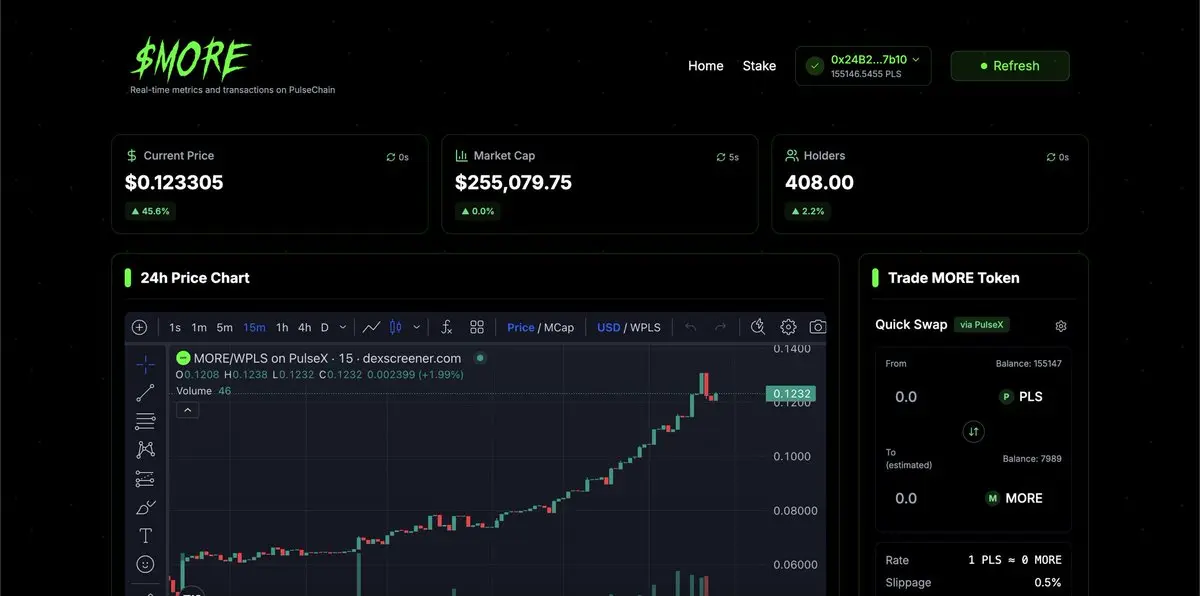Screen dimensions: 1200x596
Task: Select the Text annotation tool
Action: pyautogui.click(x=145, y=536)
